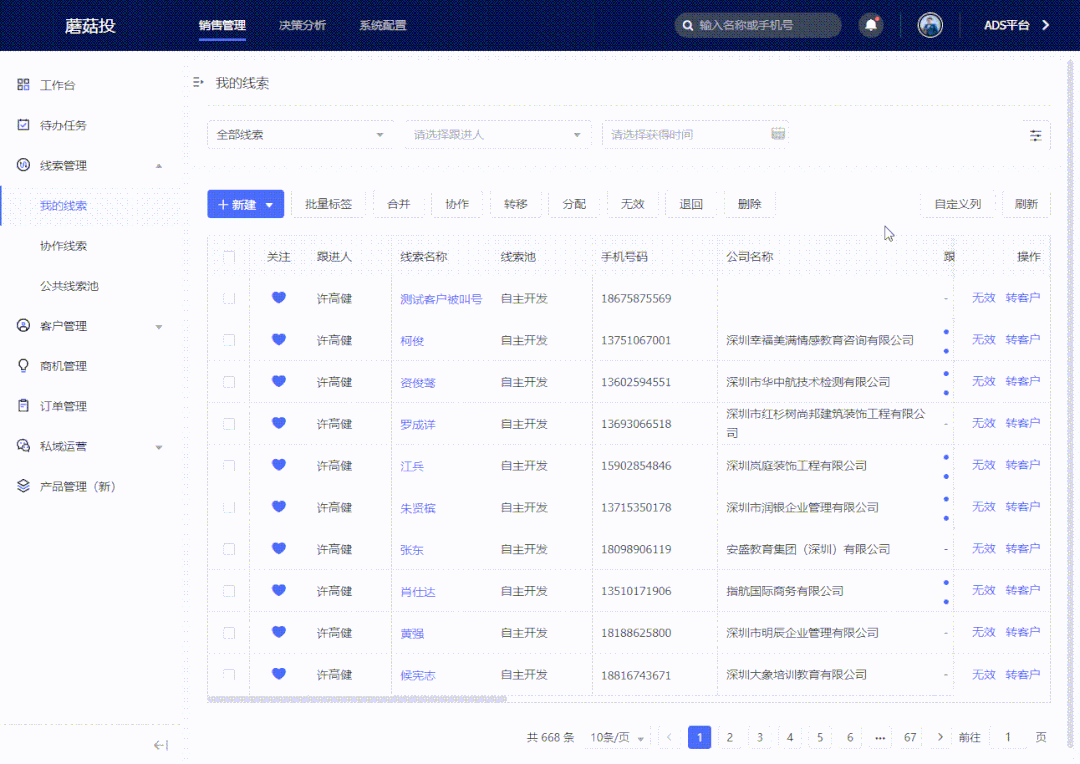Viewport: 1080px width, 764px height.
Task: Click the 转客户 link on the 黄强 row
Action: click(x=1022, y=632)
